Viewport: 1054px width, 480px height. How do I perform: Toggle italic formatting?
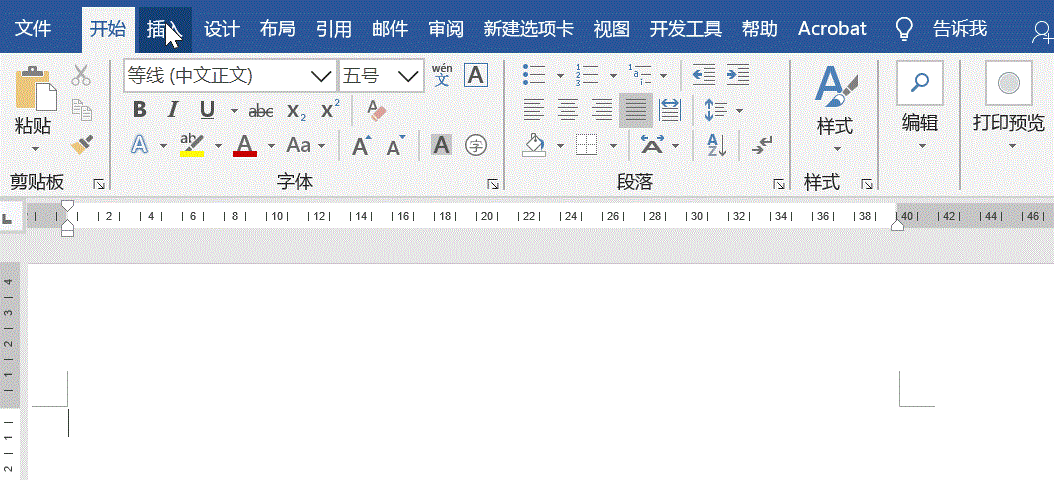click(x=173, y=110)
